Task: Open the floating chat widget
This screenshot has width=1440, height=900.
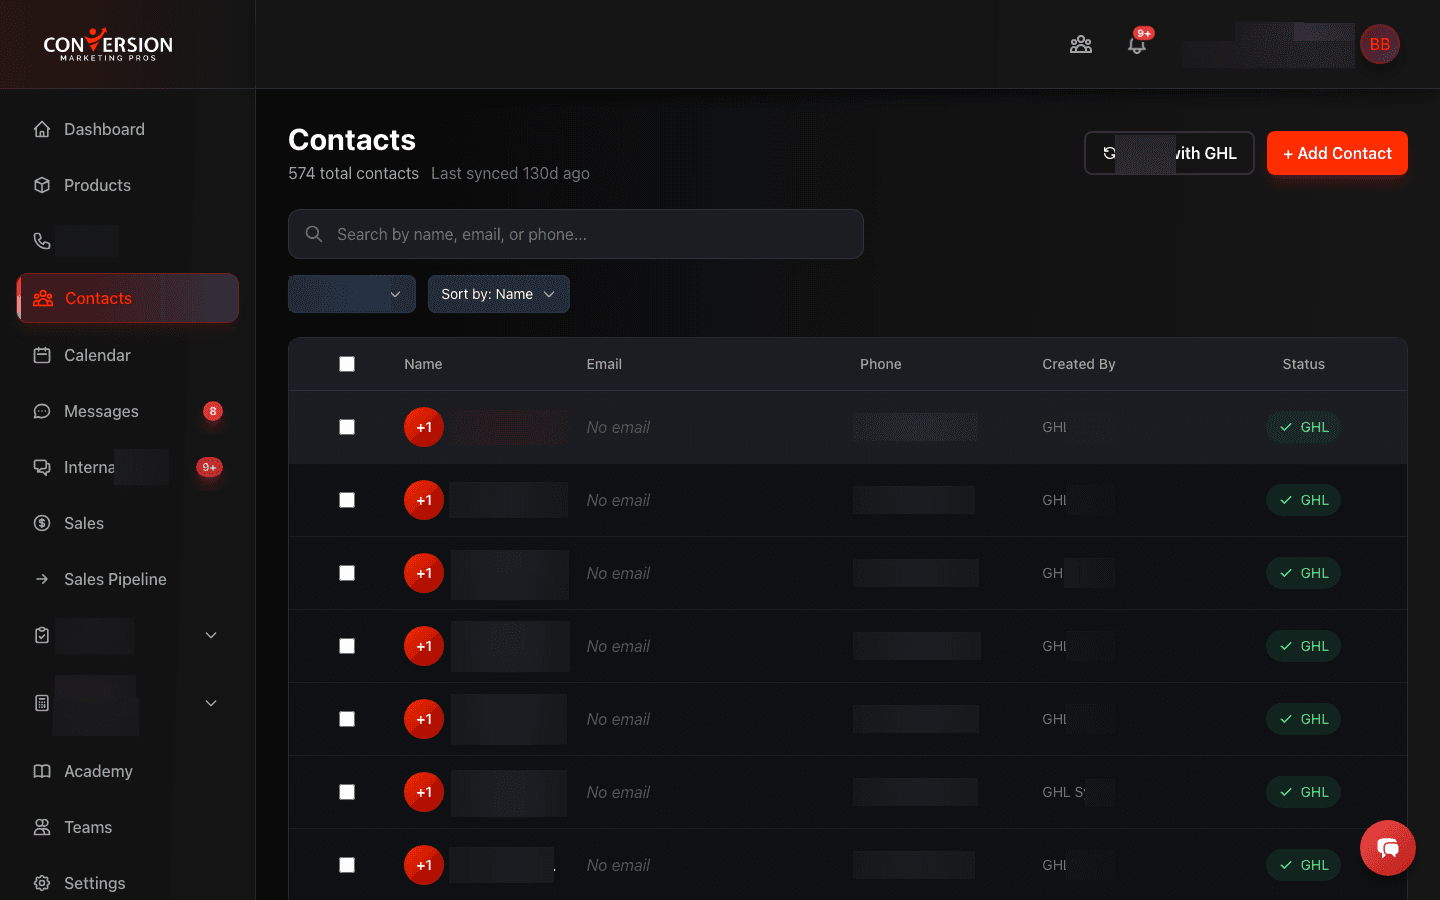Action: coord(1387,848)
